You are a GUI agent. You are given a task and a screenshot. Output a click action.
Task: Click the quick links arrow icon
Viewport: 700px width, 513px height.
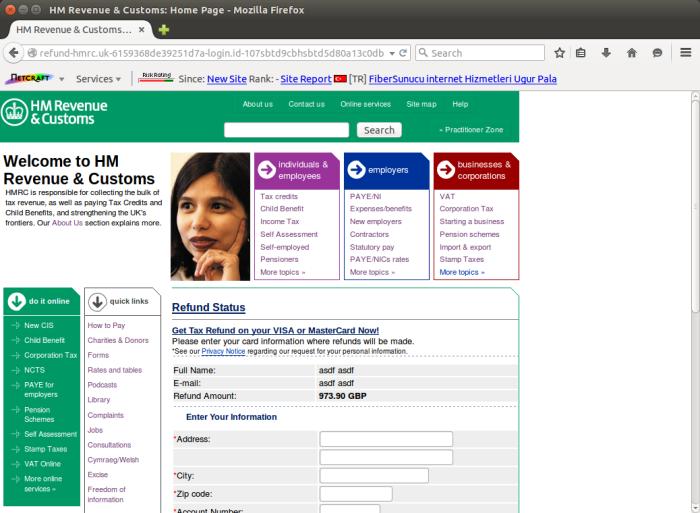coord(97,302)
